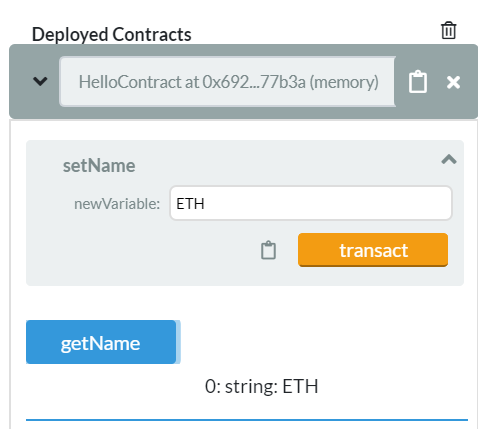The height and width of the screenshot is (429, 478).
Task: Click the '(memory)' text in contract label
Action: 344,82
